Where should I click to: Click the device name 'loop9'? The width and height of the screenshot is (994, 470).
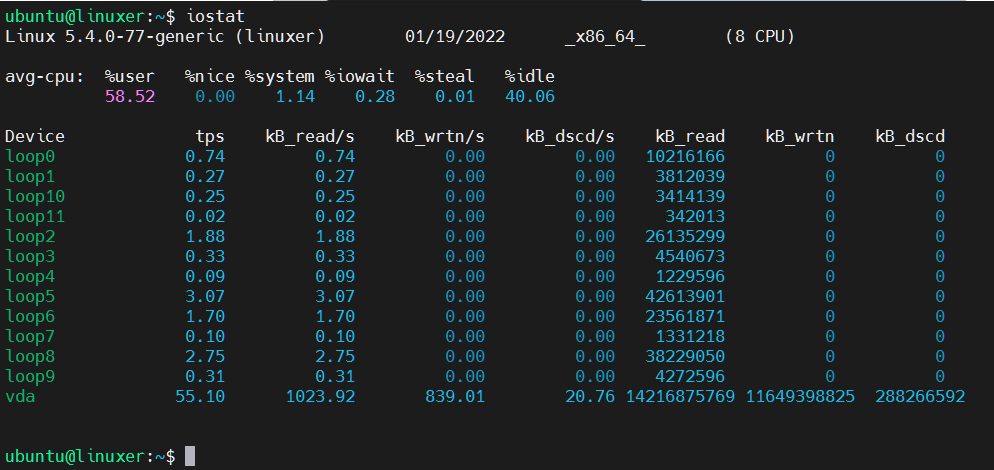(x=30, y=376)
